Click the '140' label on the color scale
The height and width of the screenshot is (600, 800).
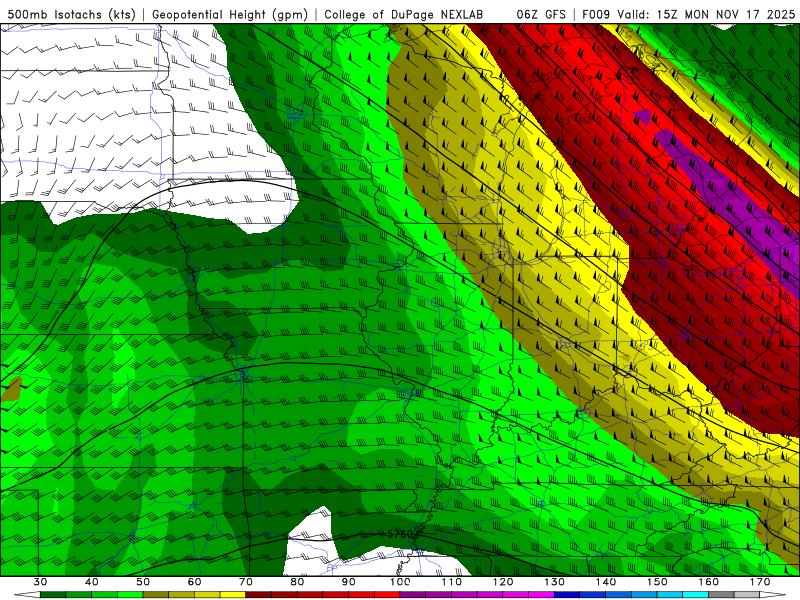pos(606,582)
